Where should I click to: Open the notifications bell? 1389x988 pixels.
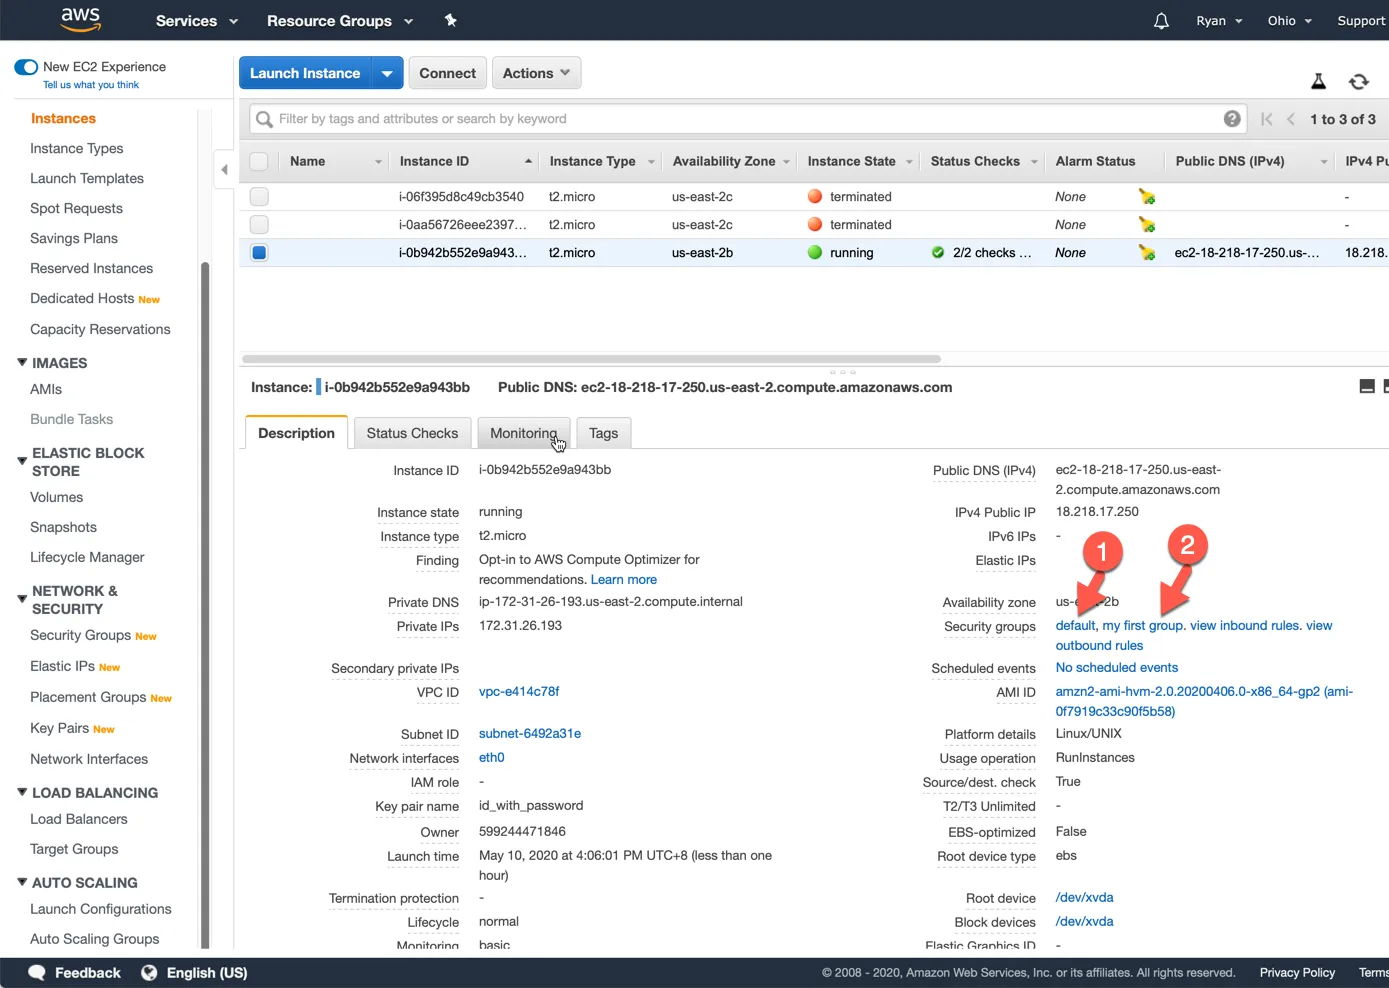pos(1161,21)
